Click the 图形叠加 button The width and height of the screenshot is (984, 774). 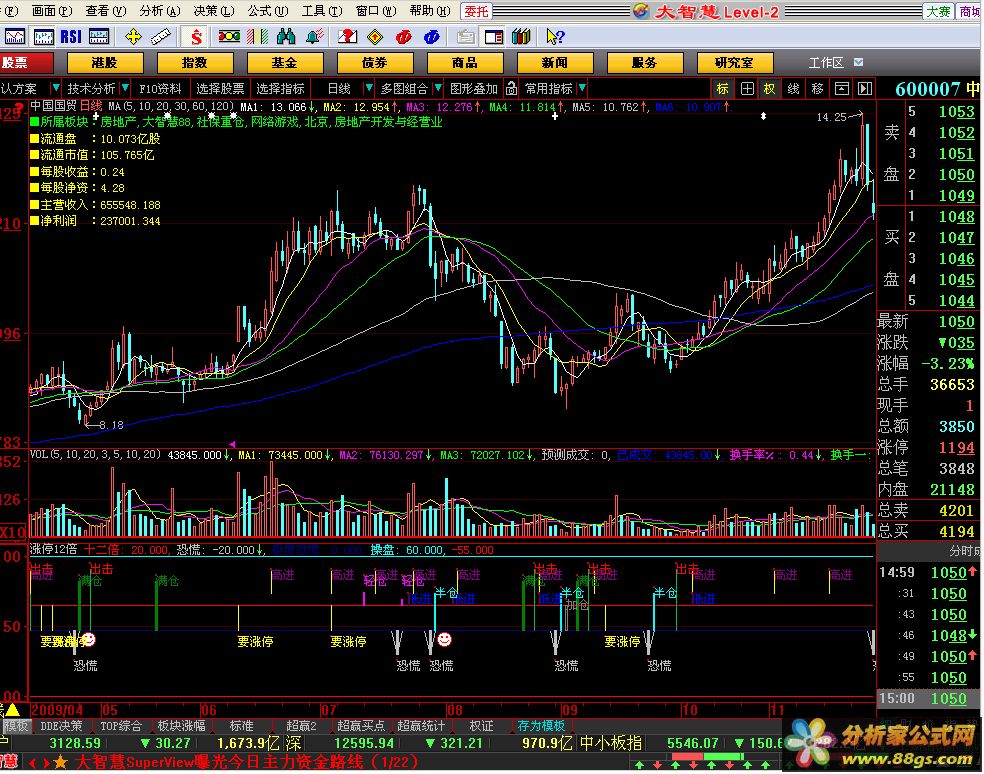click(474, 89)
